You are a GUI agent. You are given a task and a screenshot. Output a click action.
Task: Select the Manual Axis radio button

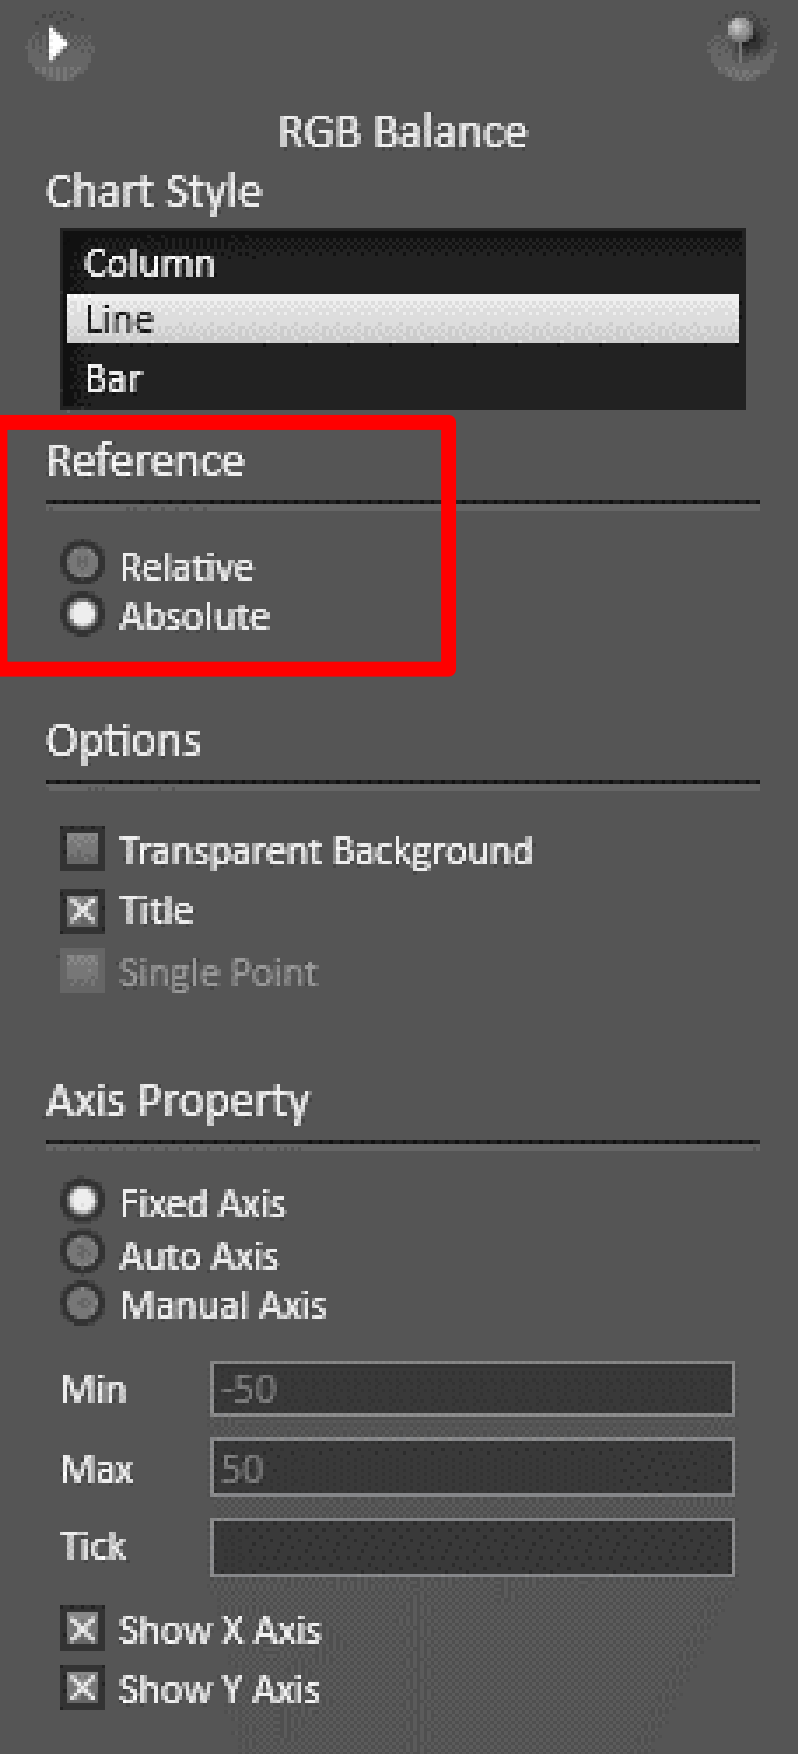tap(83, 1304)
